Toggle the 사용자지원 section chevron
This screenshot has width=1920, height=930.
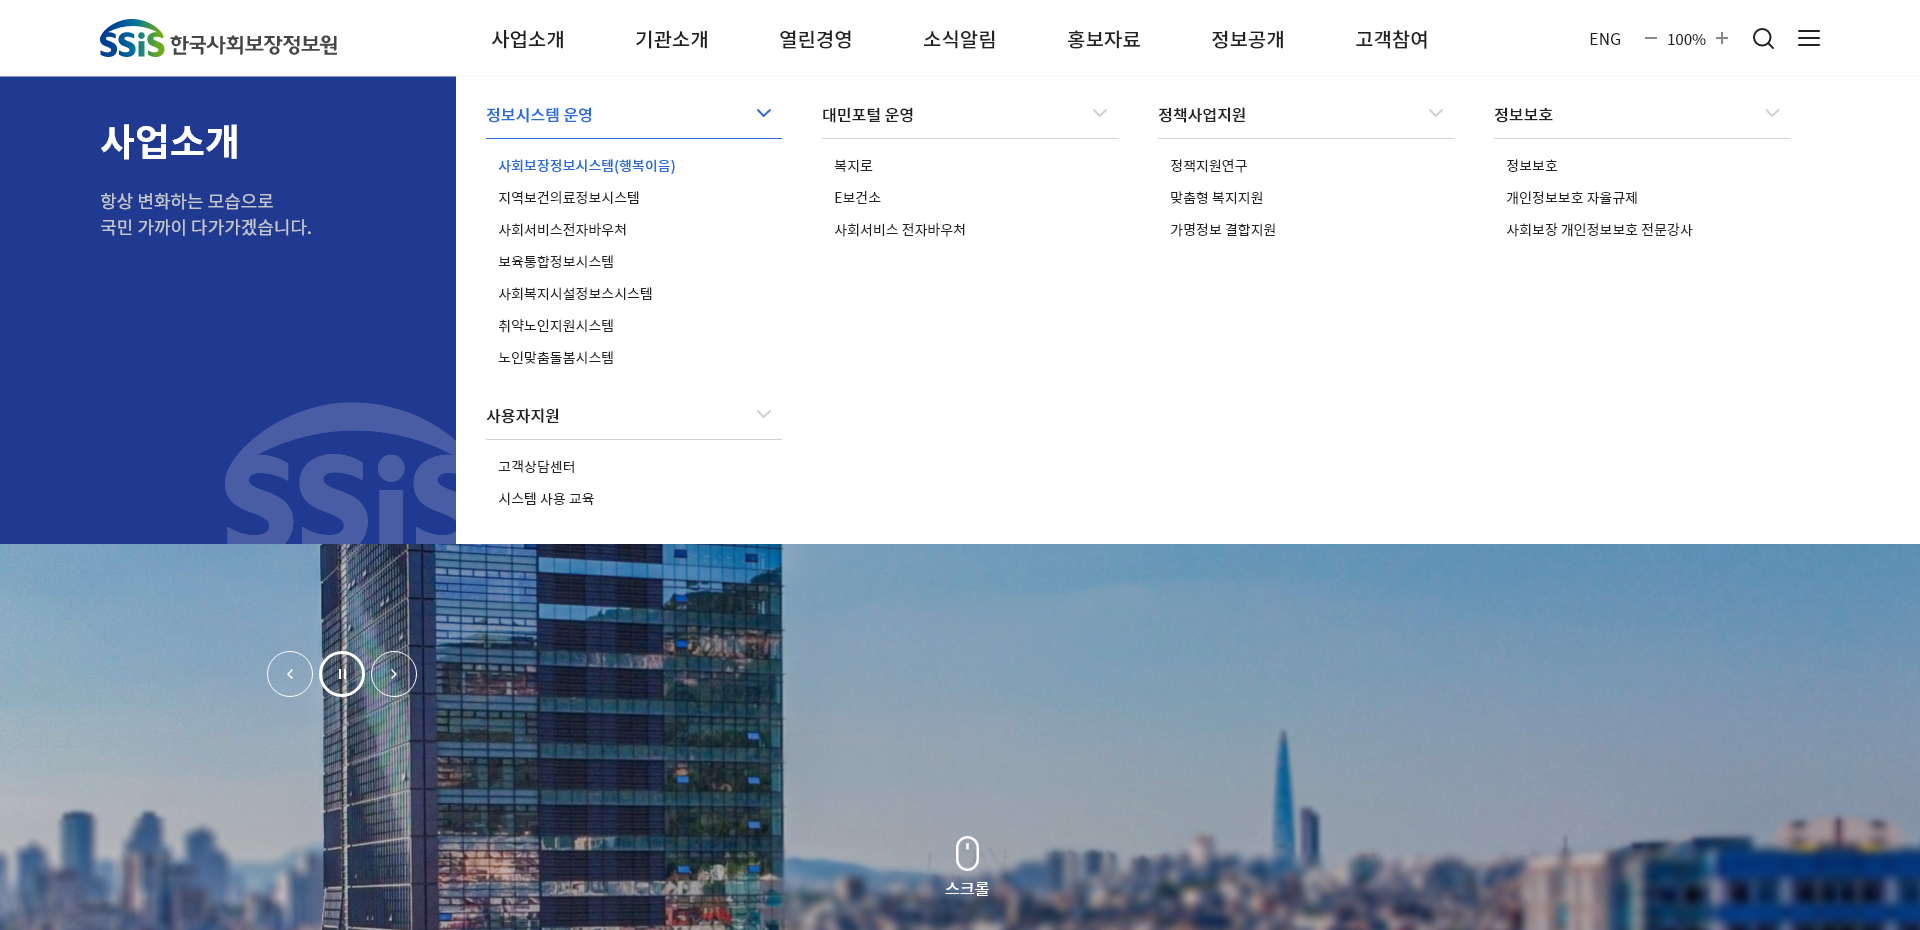[x=764, y=414]
